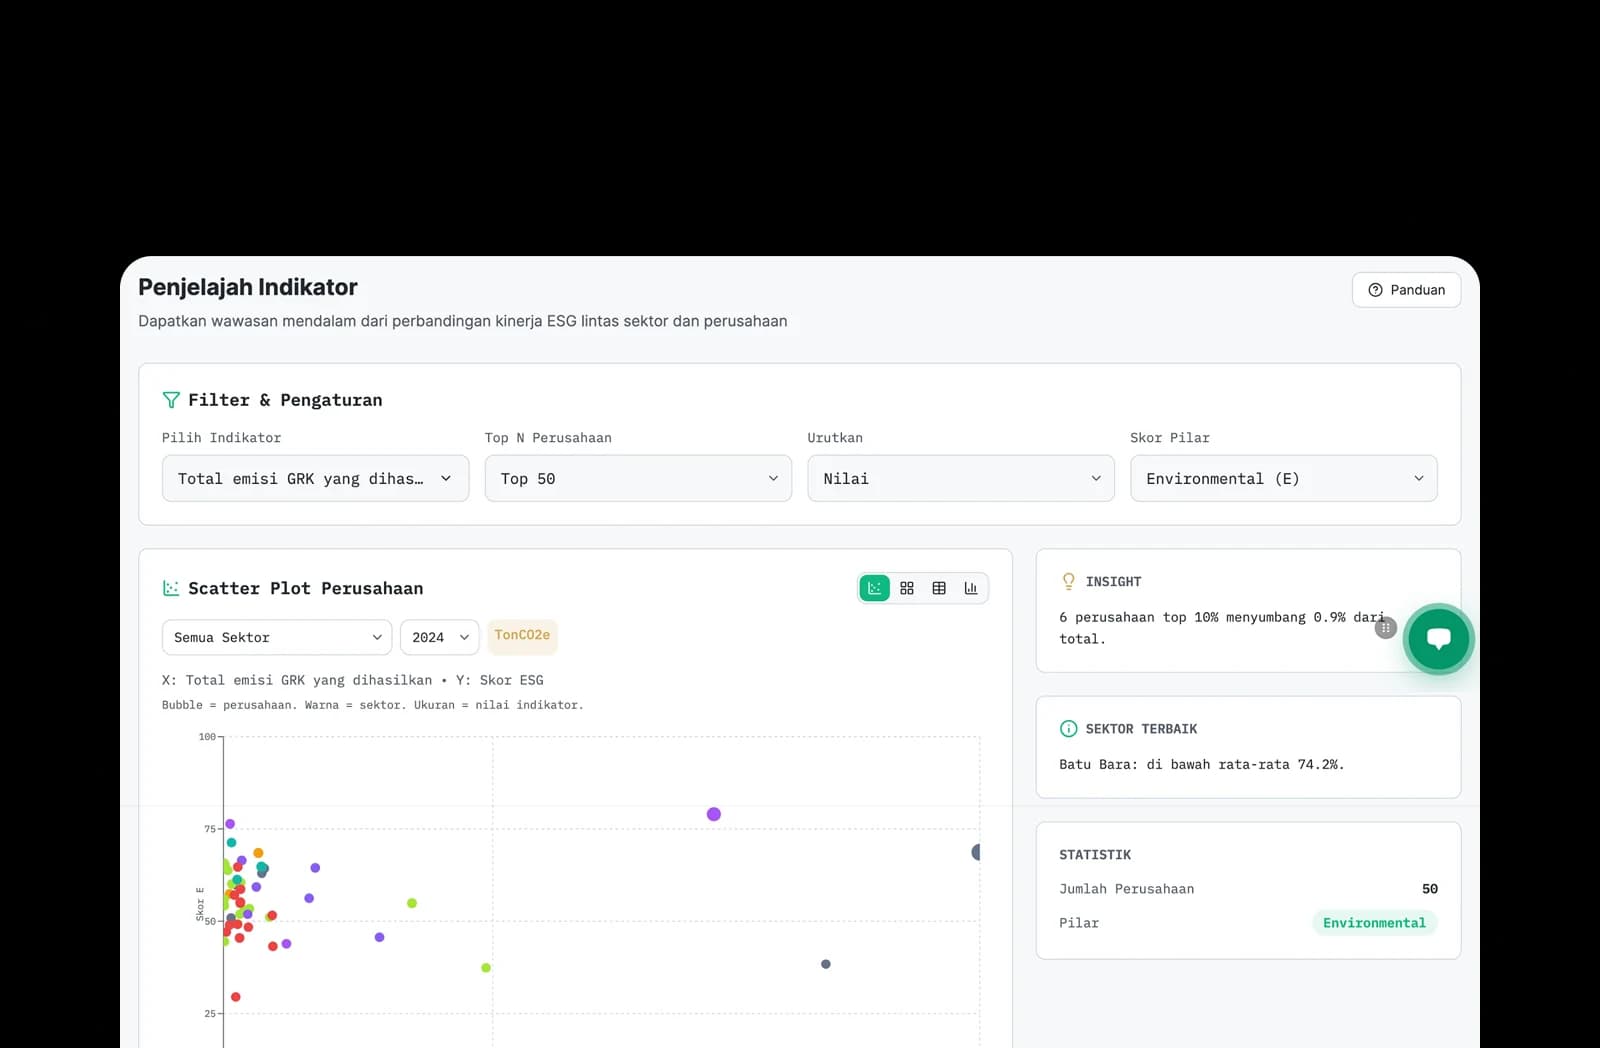
Task: Switch to bar chart view
Action: 971,588
